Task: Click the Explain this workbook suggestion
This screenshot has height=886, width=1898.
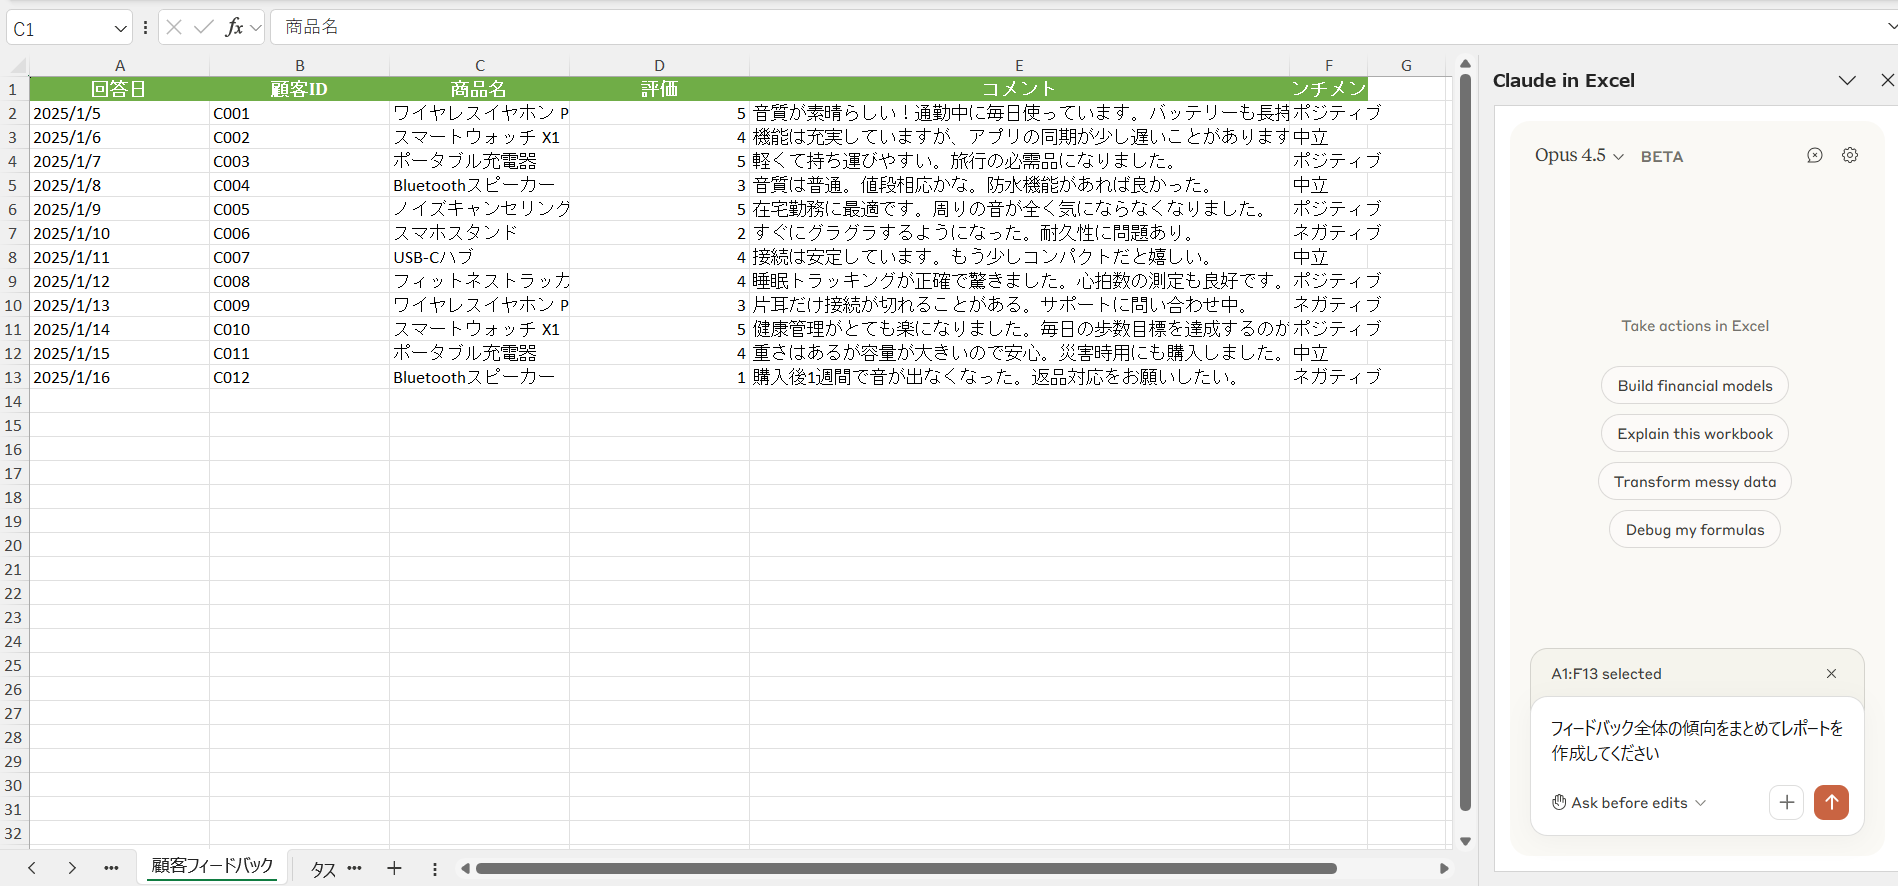Action: pyautogui.click(x=1694, y=434)
